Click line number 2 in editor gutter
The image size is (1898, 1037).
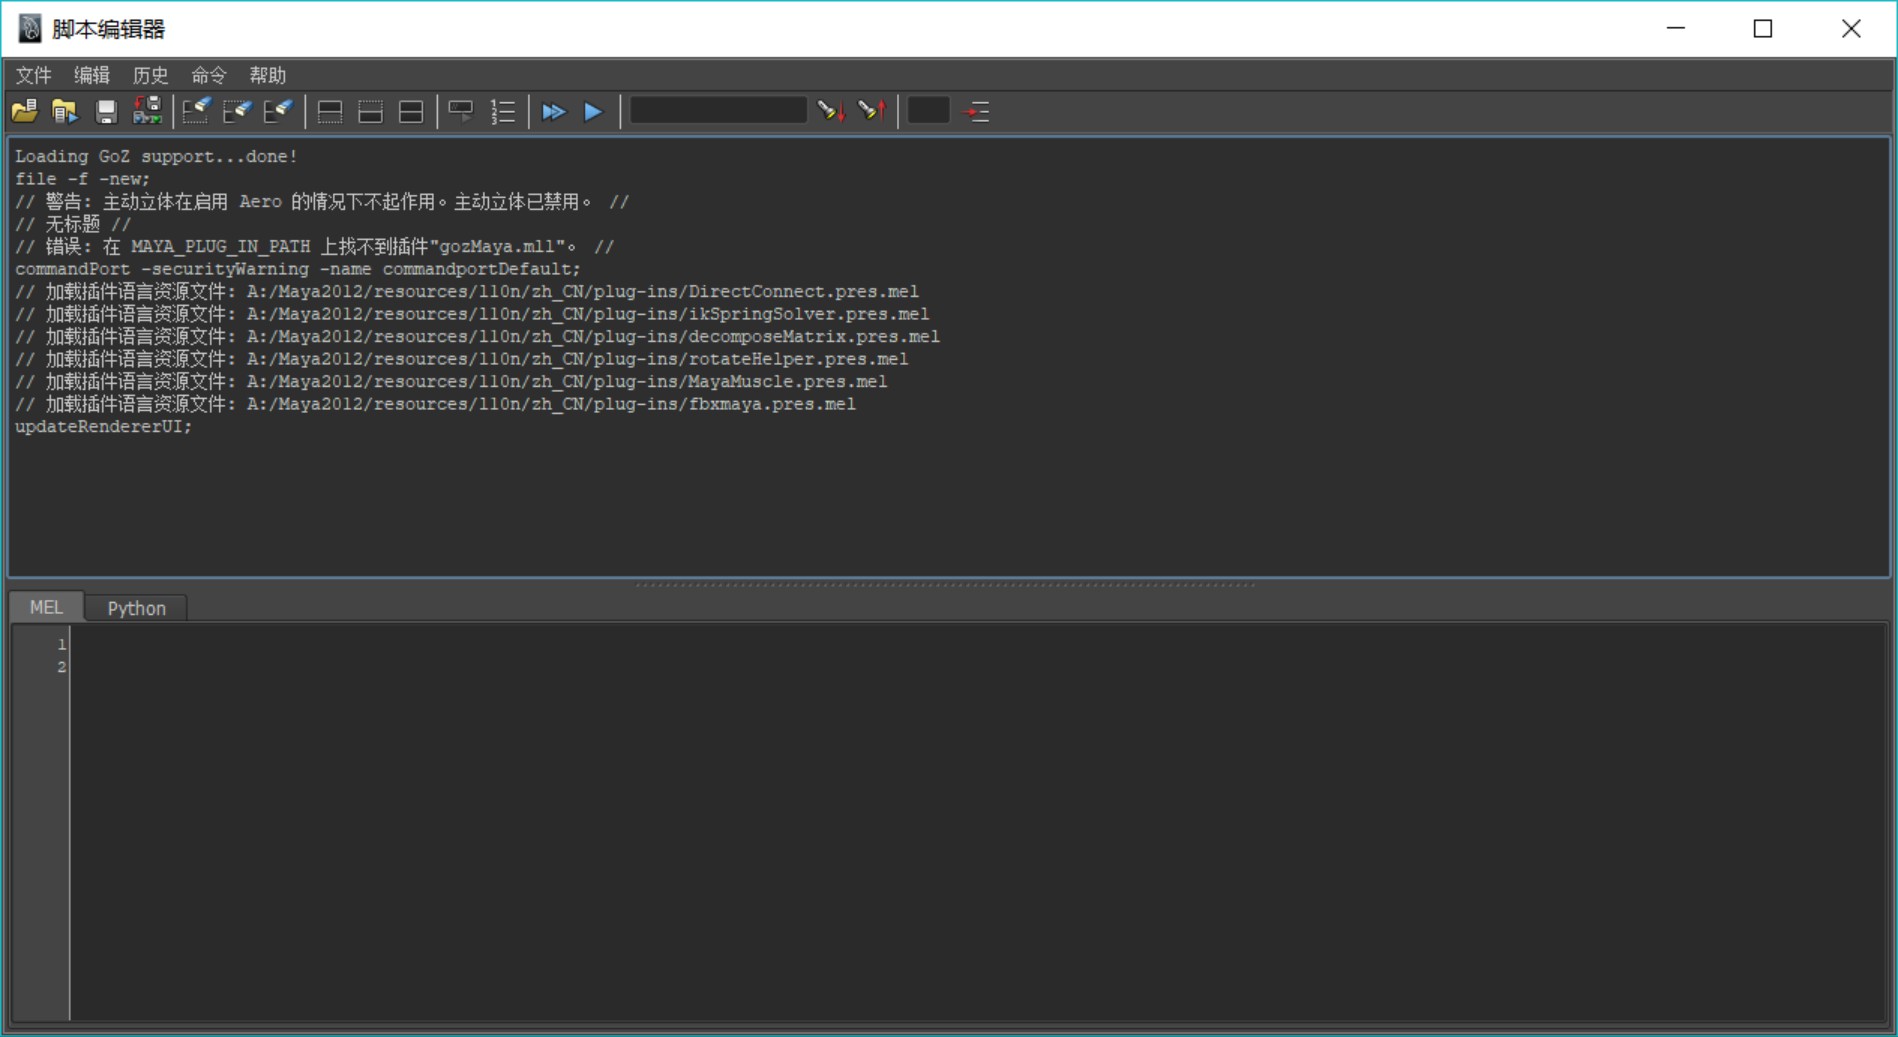(61, 667)
